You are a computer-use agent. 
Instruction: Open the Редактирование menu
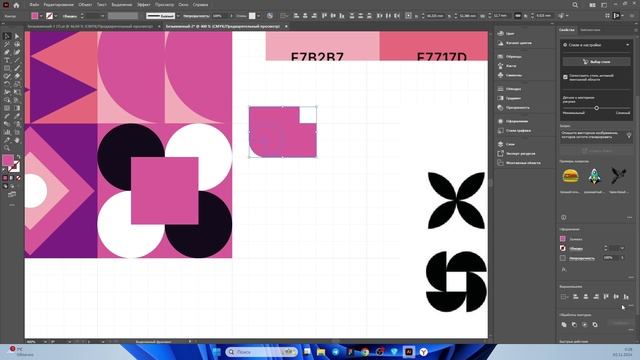click(58, 5)
